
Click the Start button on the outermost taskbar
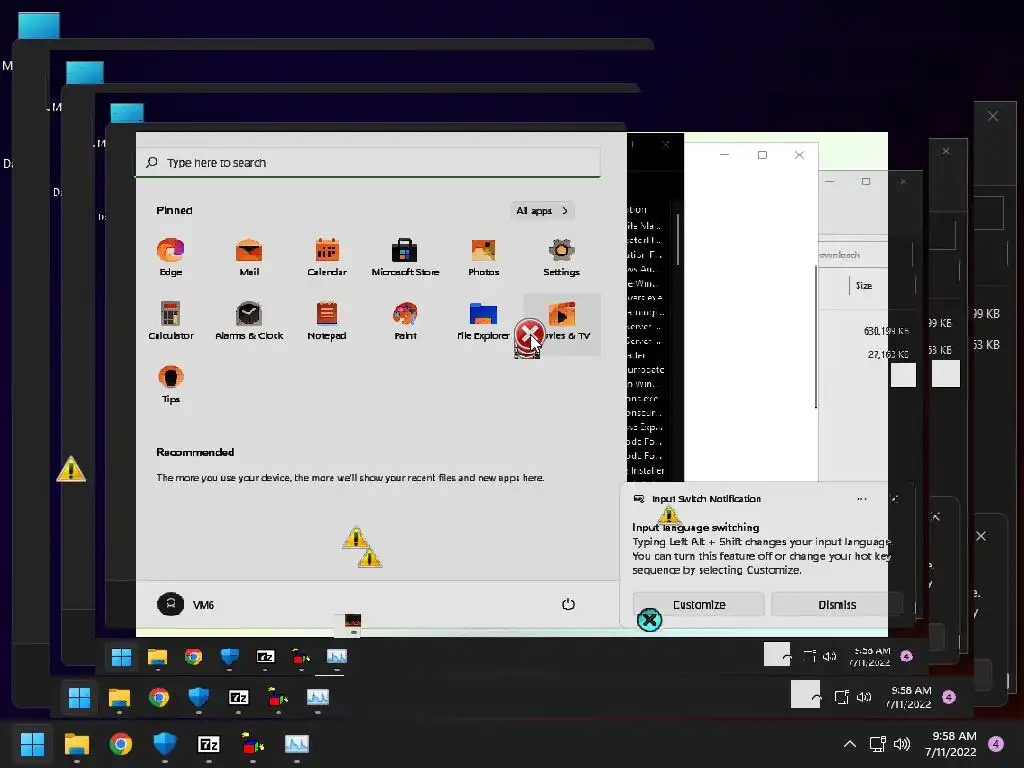(32, 744)
